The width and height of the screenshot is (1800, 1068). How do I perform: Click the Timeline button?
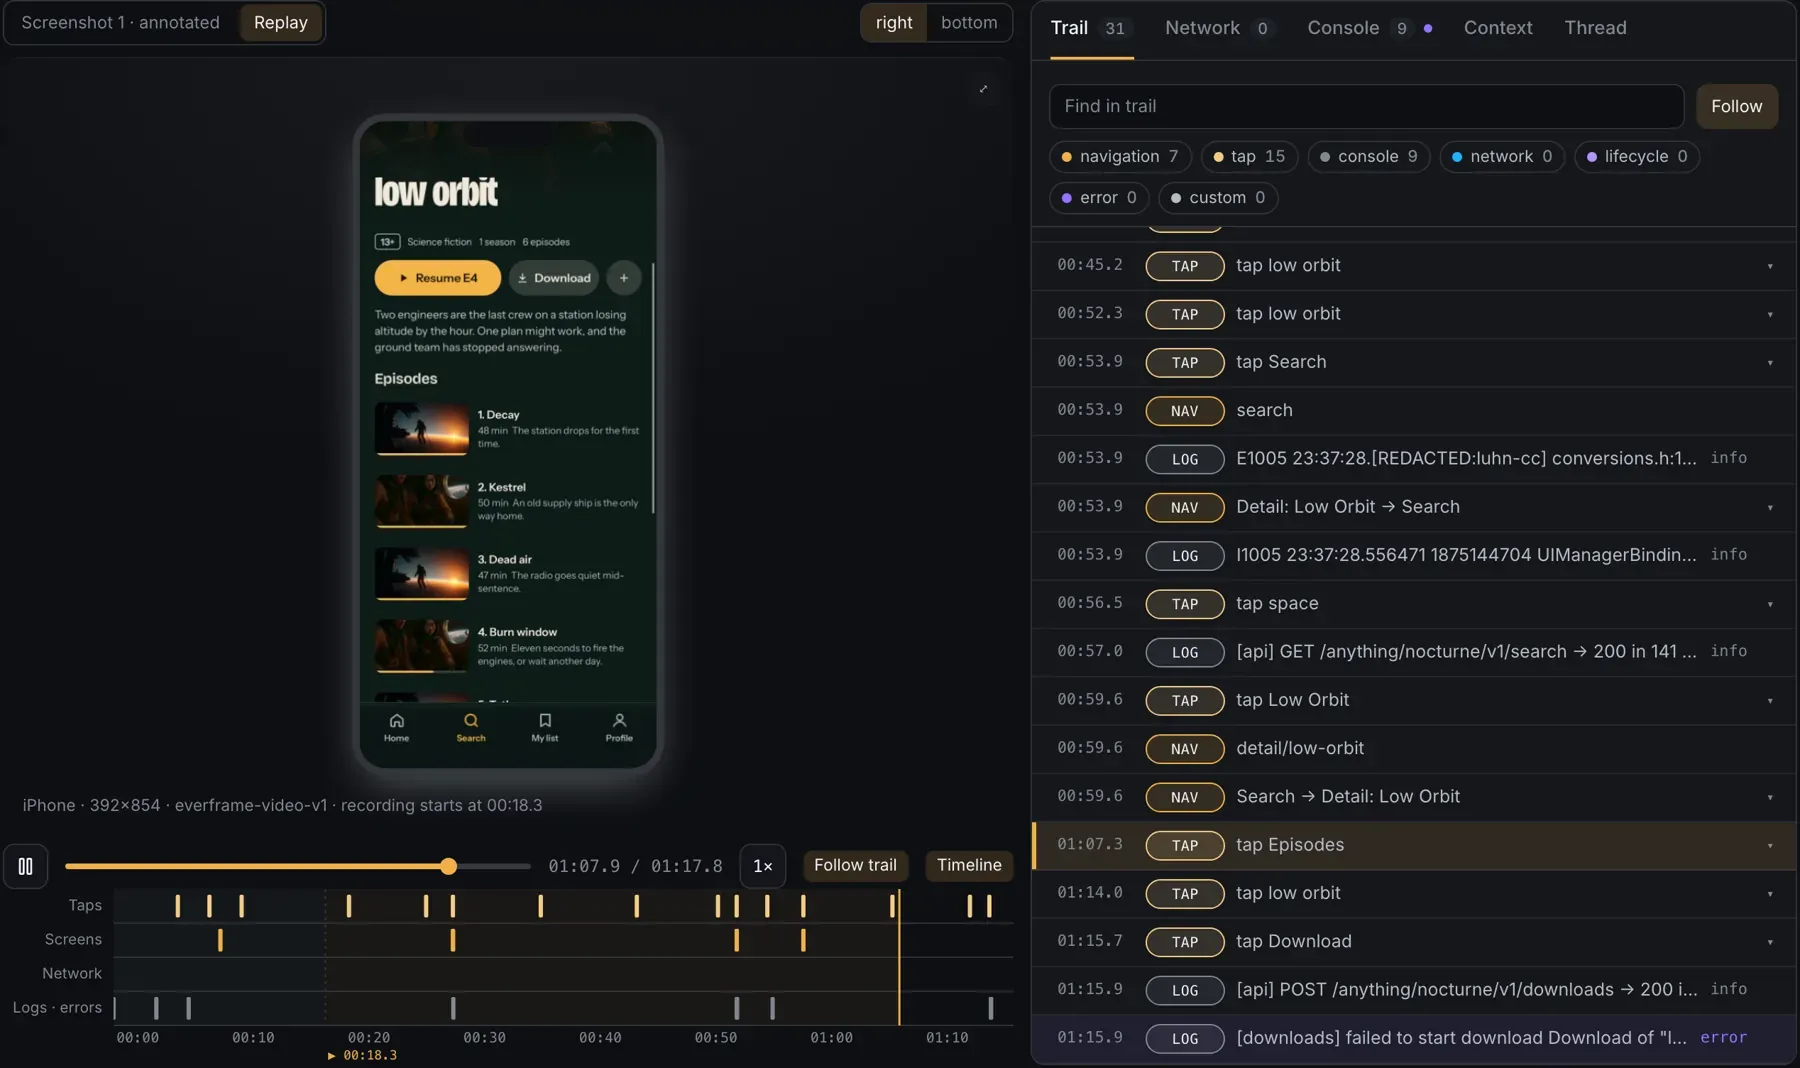tap(969, 866)
